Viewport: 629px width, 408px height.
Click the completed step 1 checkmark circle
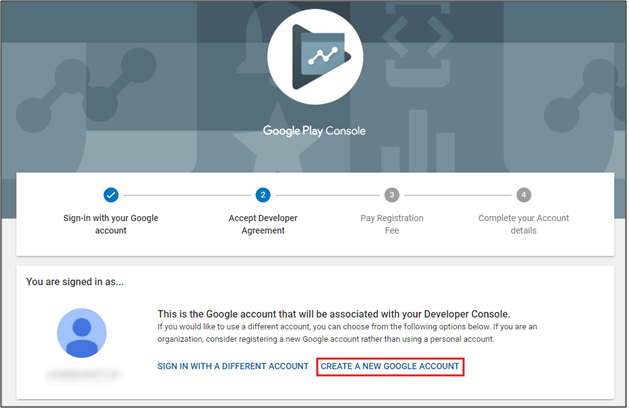110,194
